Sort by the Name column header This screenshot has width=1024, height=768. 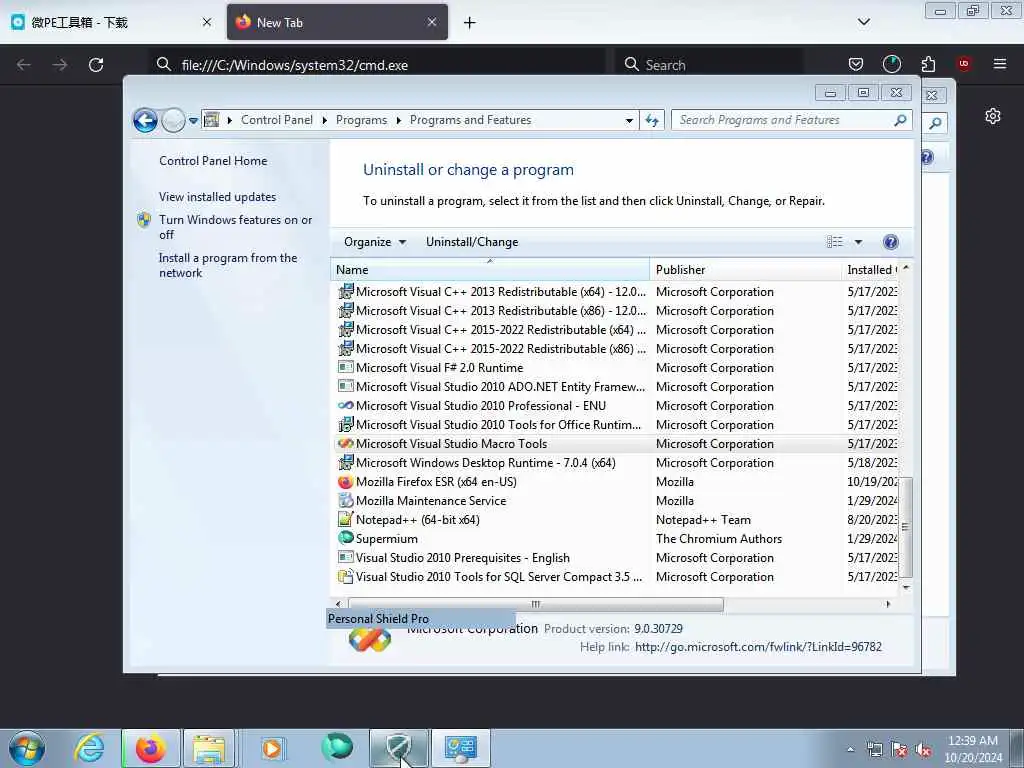pyautogui.click(x=490, y=270)
